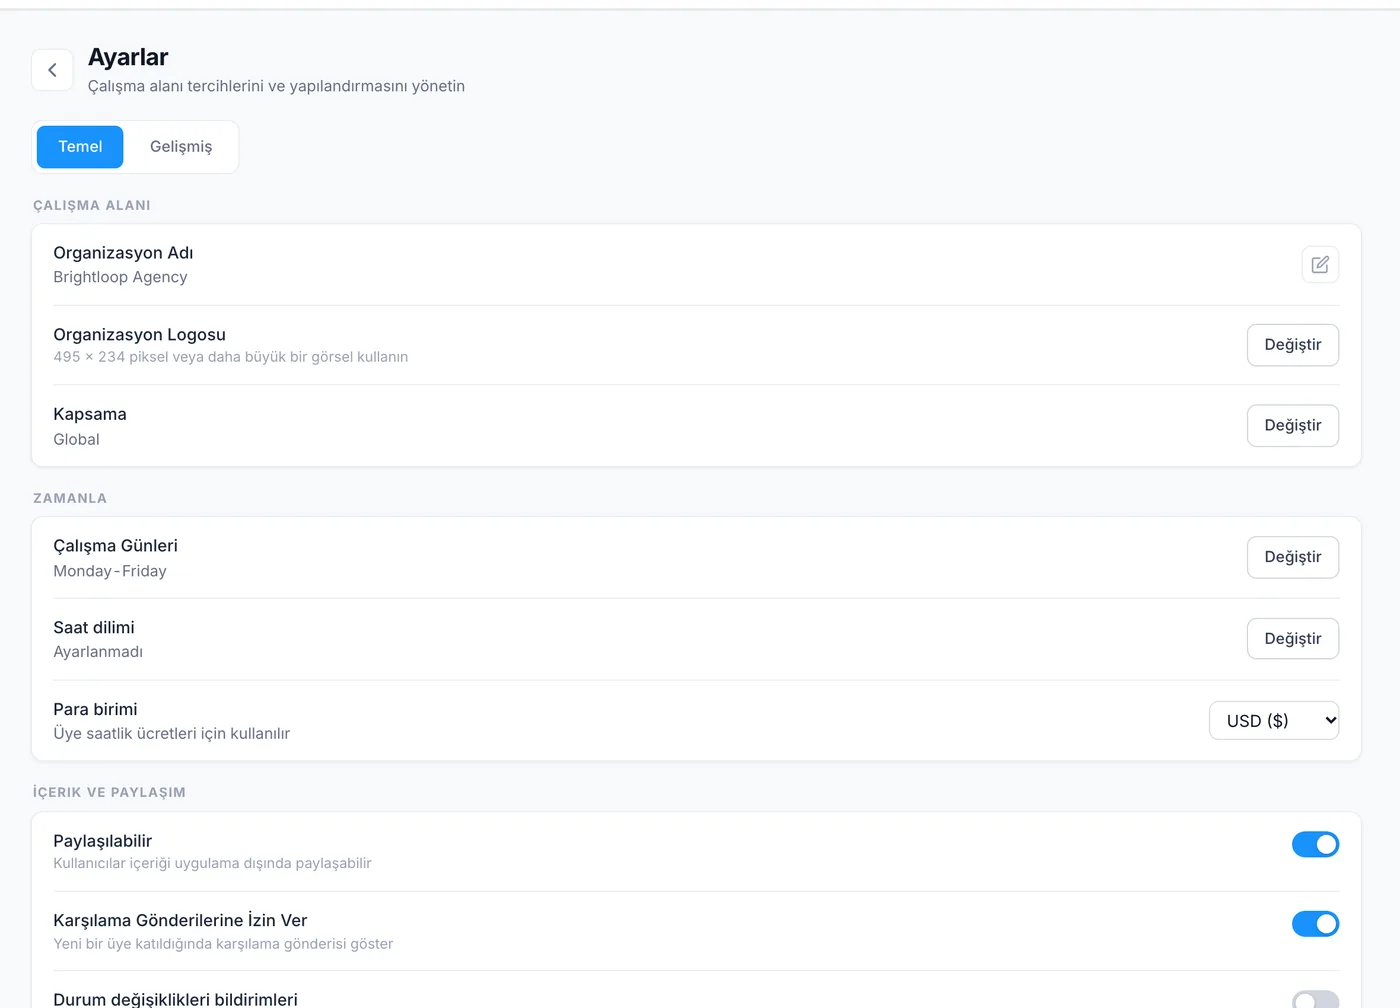
Task: Click the Kullanıcılar içeriği paylaşabilir description
Action: tap(212, 864)
